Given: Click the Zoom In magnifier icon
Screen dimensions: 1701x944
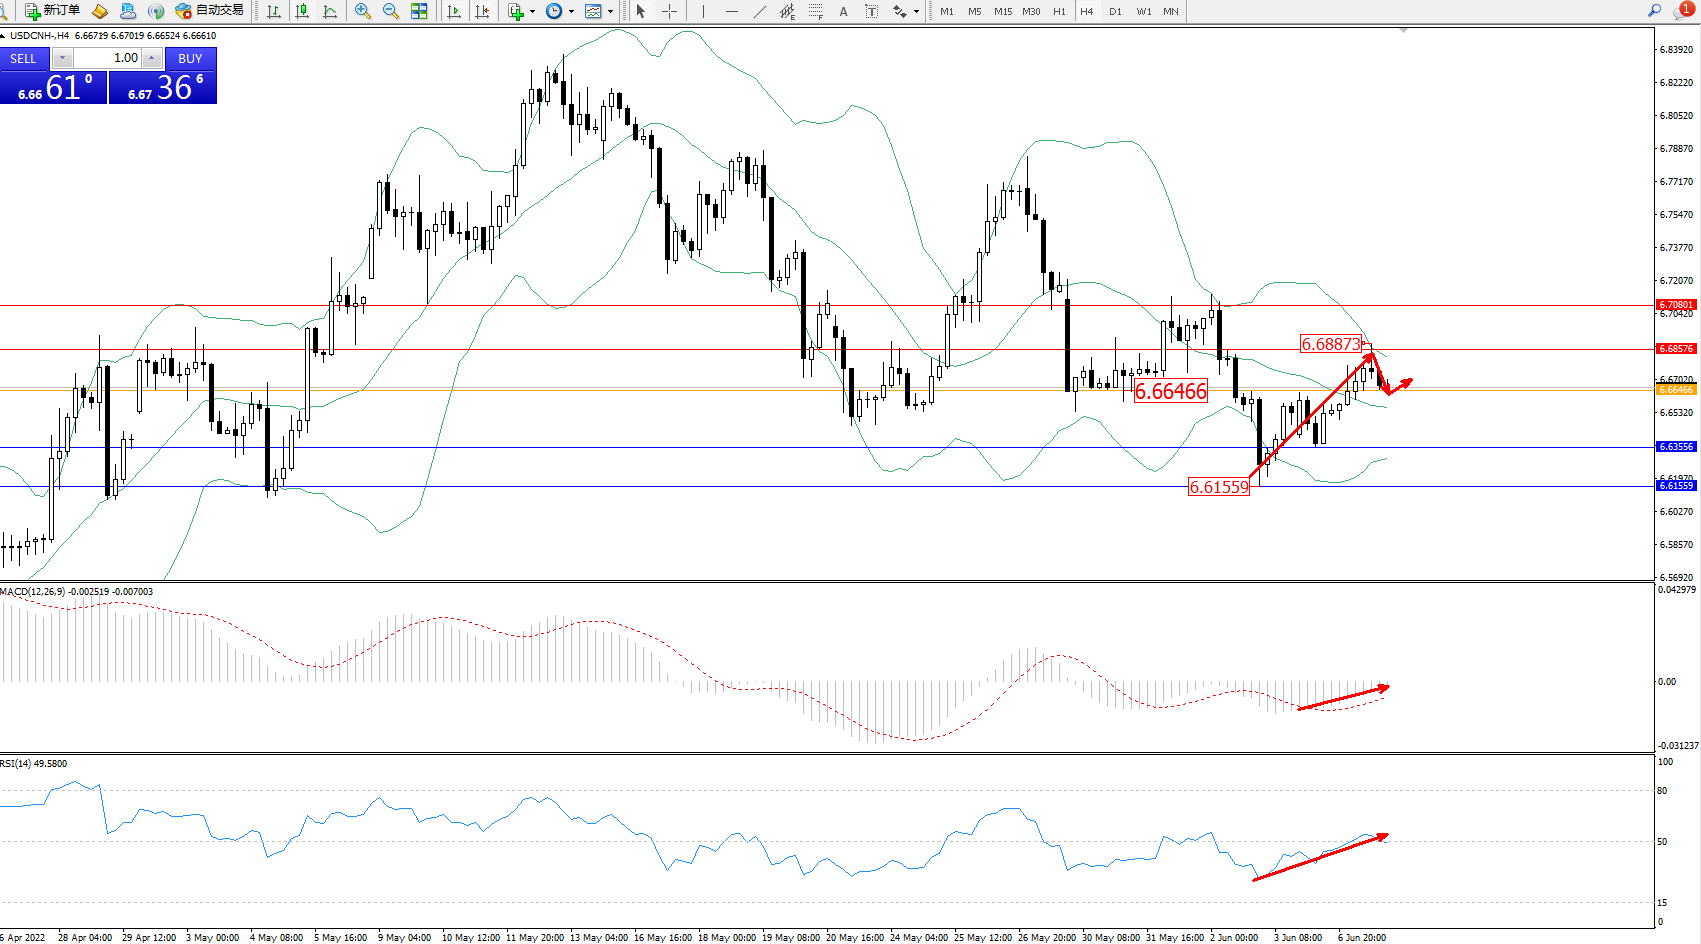Looking at the screenshot, I should point(362,11).
